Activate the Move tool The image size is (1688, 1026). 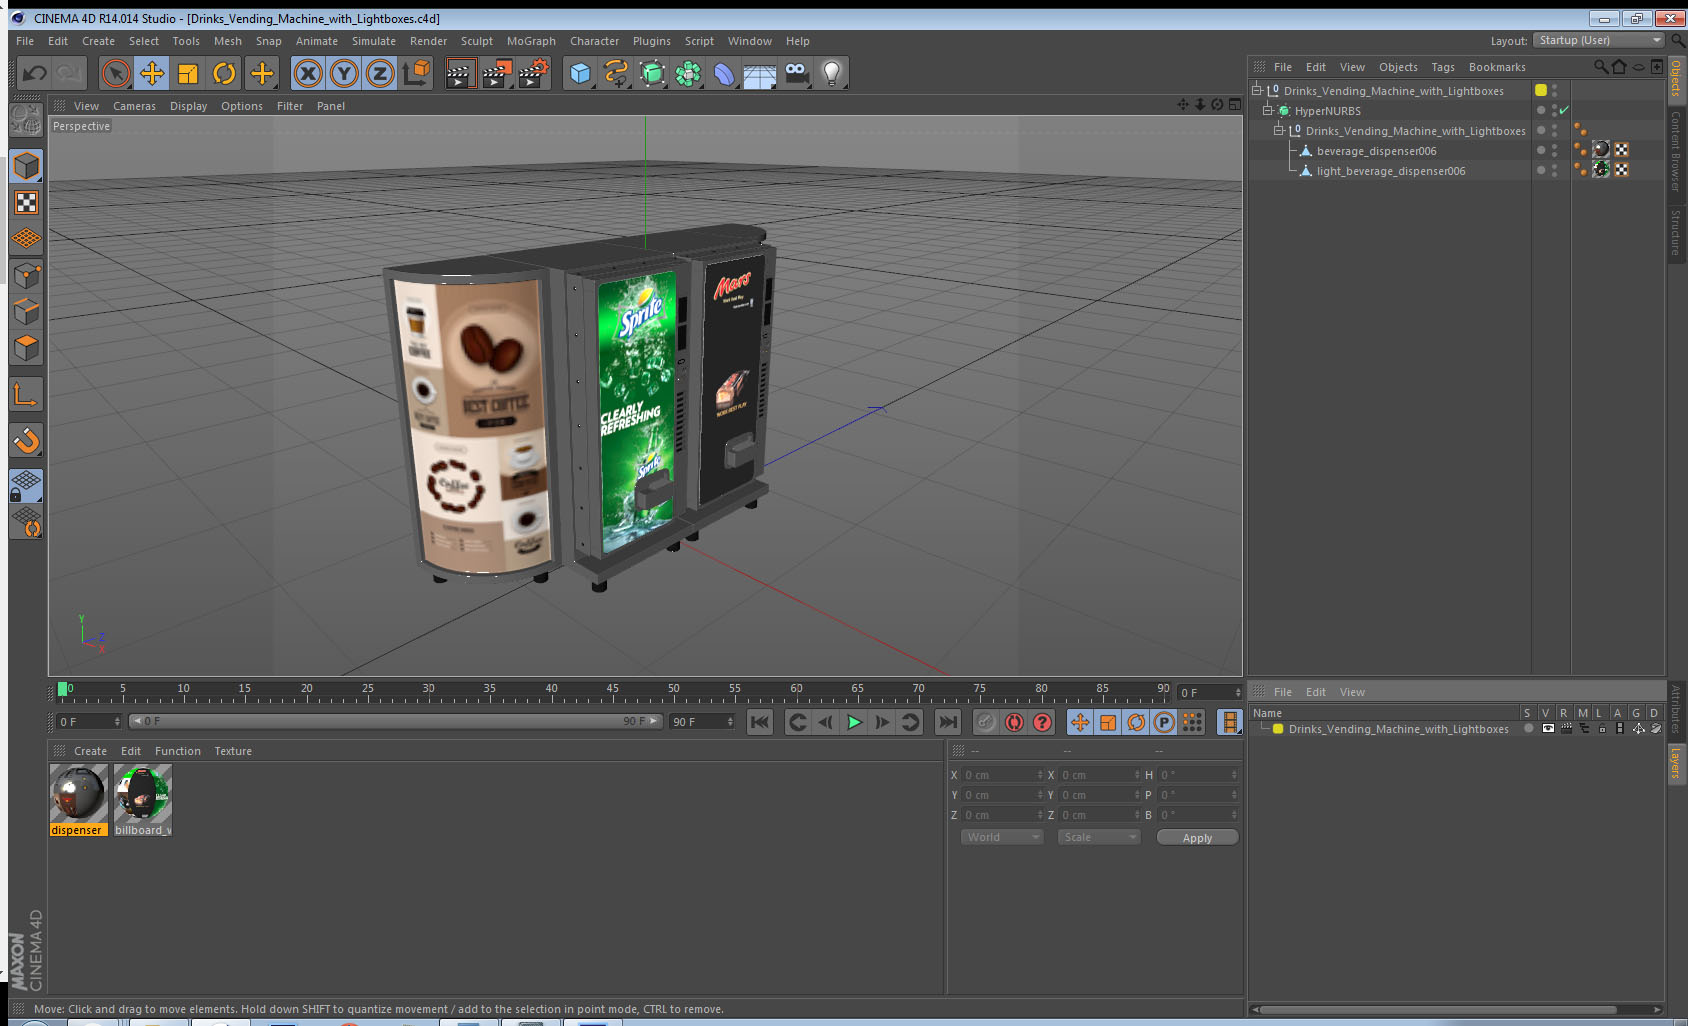[x=152, y=73]
